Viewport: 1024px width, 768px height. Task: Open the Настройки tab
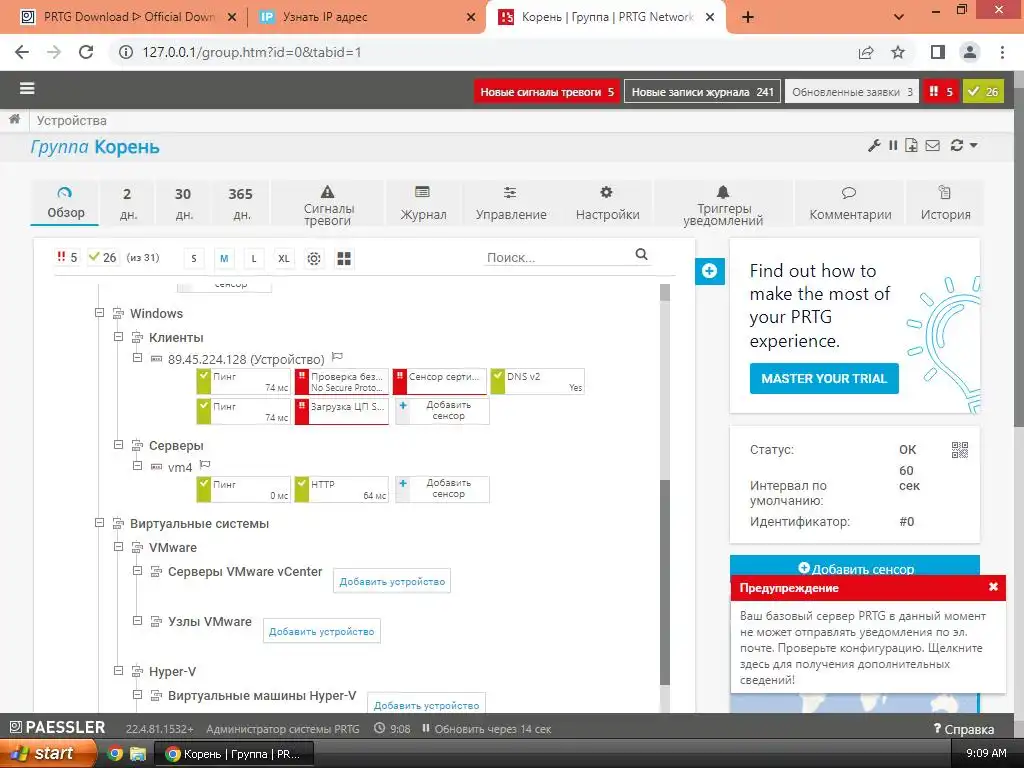(607, 203)
